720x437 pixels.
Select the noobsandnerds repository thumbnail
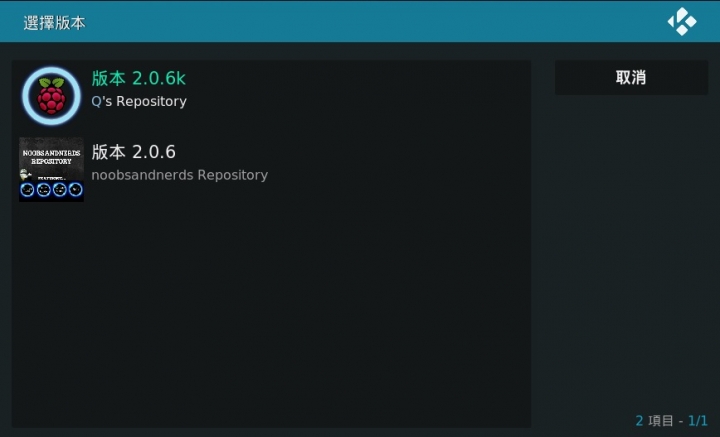point(51,169)
